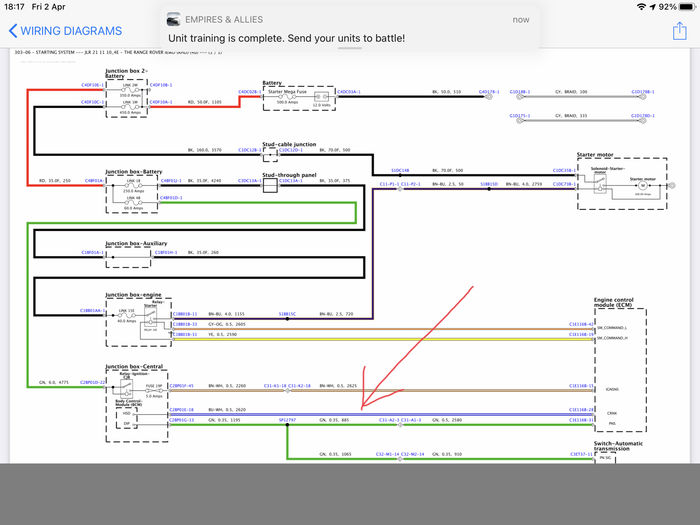Go back to Wiring Diagrams
This screenshot has height=525, width=700.
[x=65, y=31]
